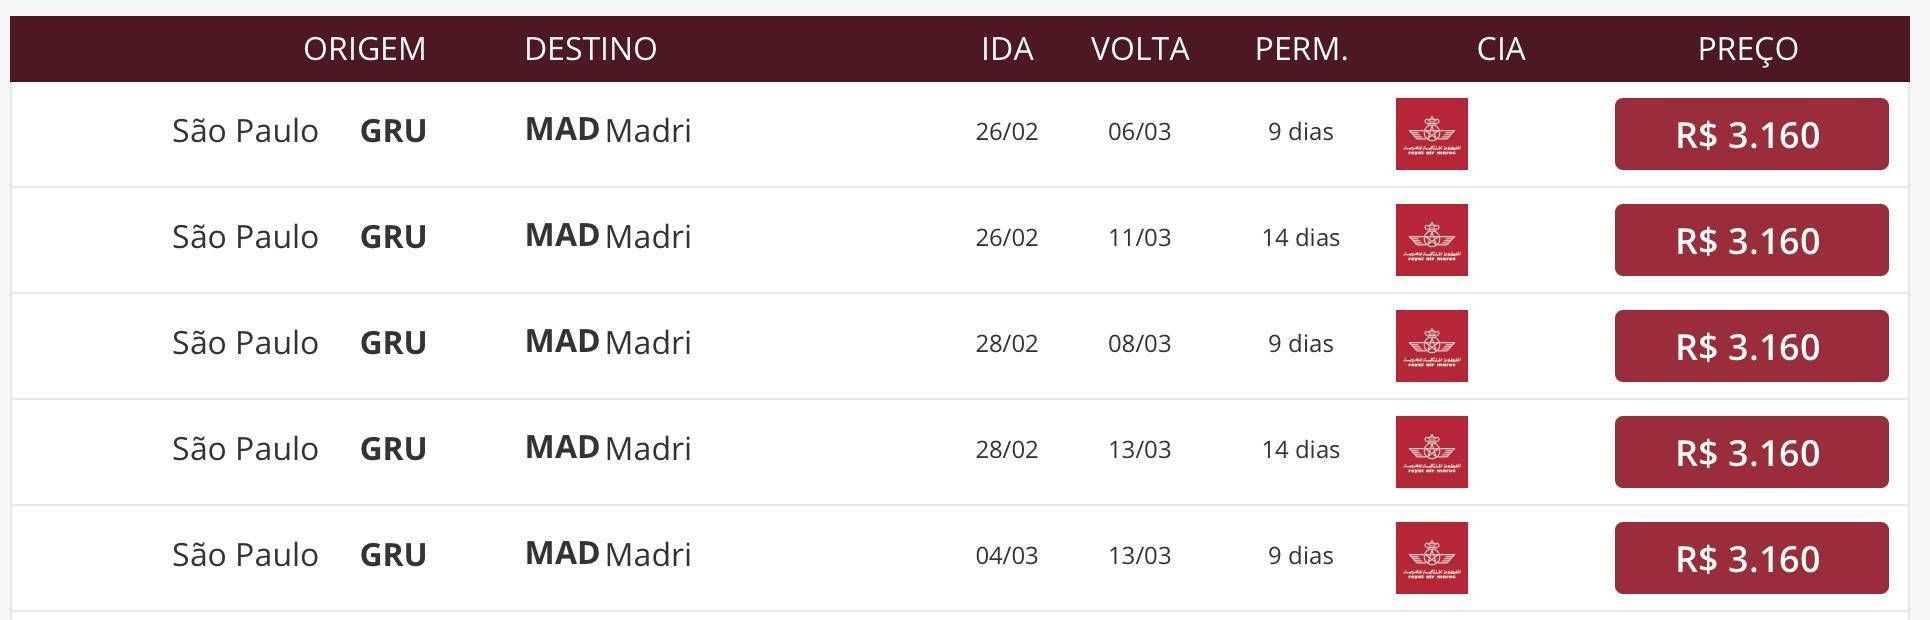The width and height of the screenshot is (1930, 620).
Task: Choose the R$ 3.160 fare returning 08/03
Action: pyautogui.click(x=1751, y=346)
